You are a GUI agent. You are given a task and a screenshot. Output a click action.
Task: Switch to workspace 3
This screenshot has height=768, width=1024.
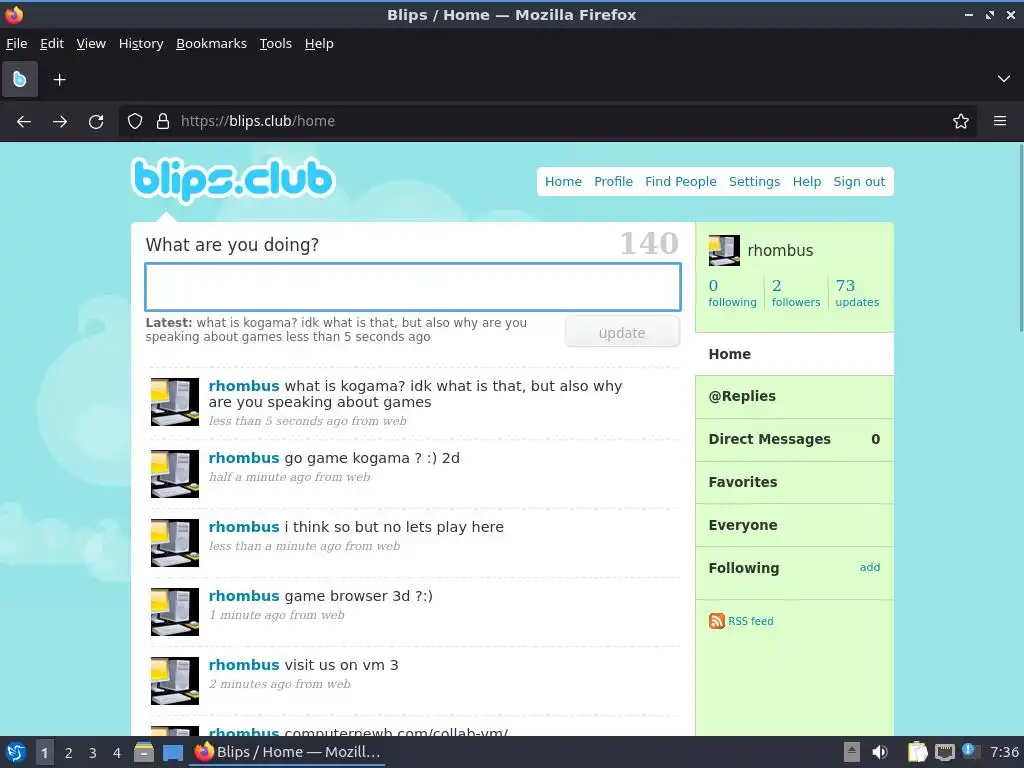click(x=93, y=753)
